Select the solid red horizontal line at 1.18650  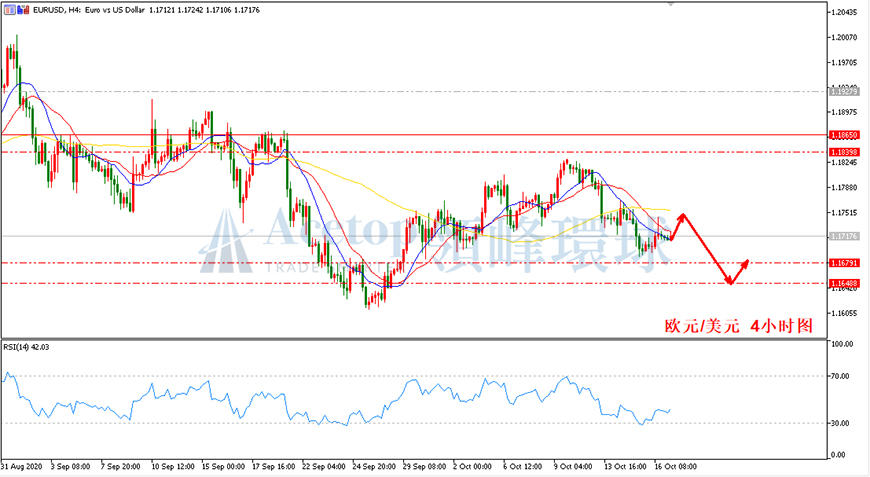[x=414, y=134]
